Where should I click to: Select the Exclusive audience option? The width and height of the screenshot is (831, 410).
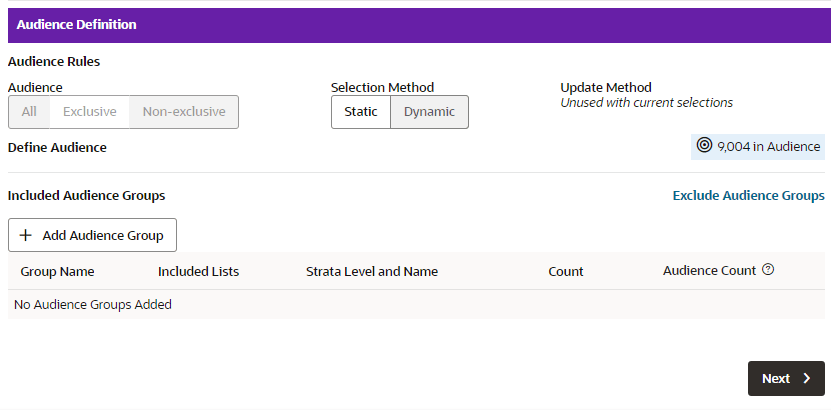click(90, 112)
